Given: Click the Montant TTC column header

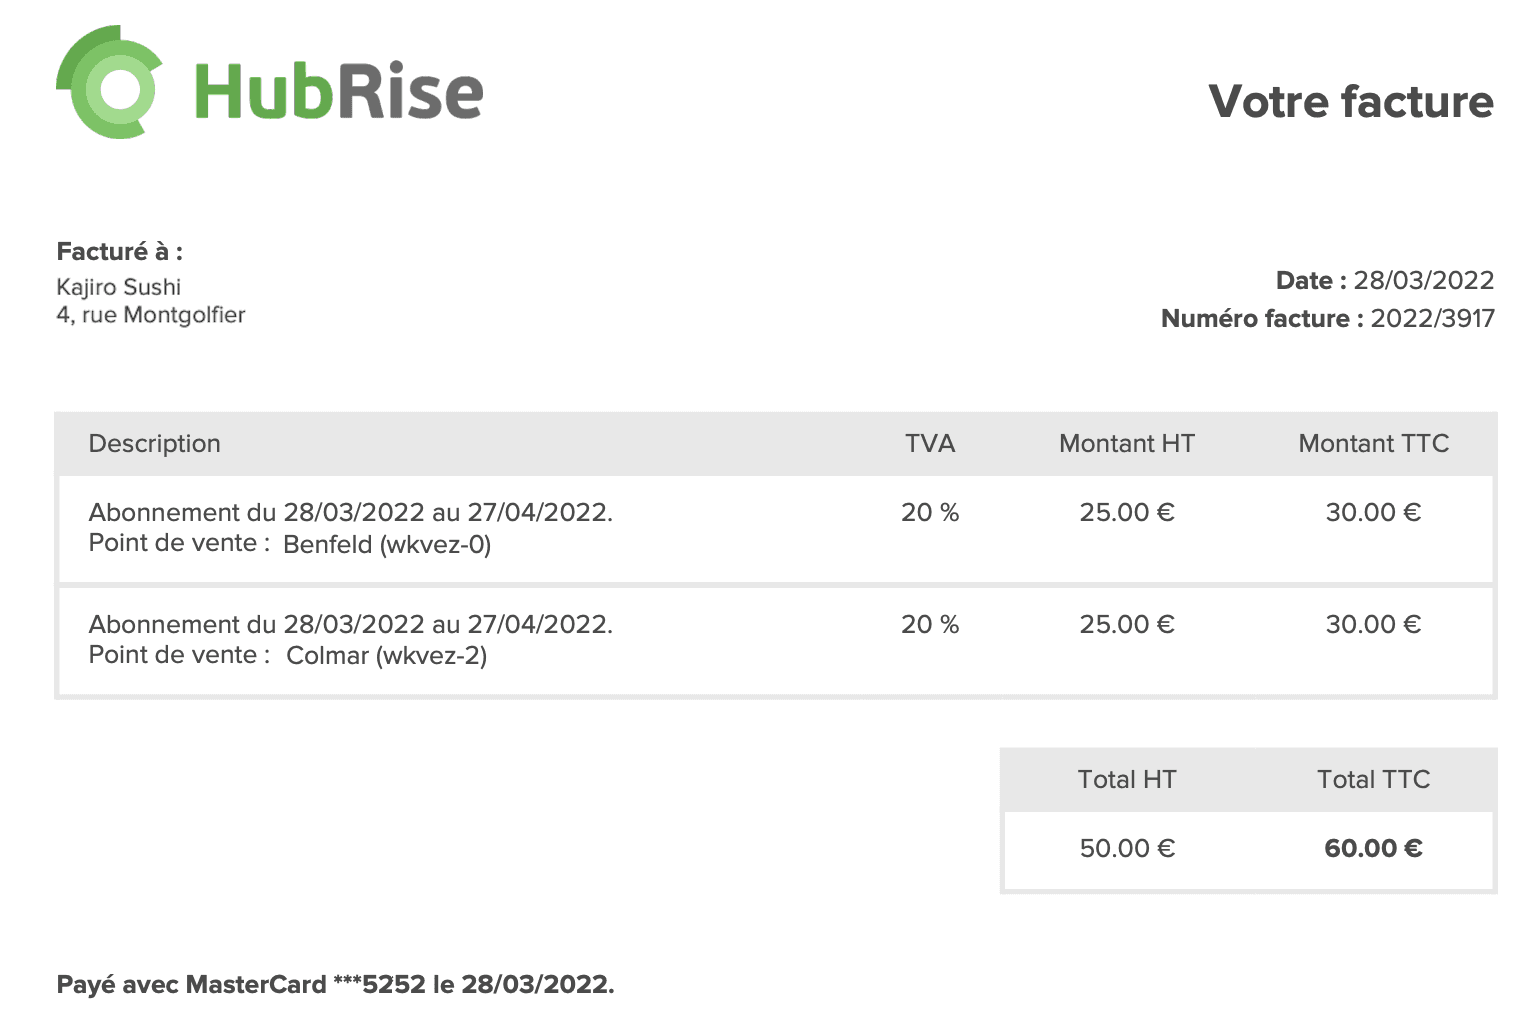Looking at the screenshot, I should tap(1373, 443).
